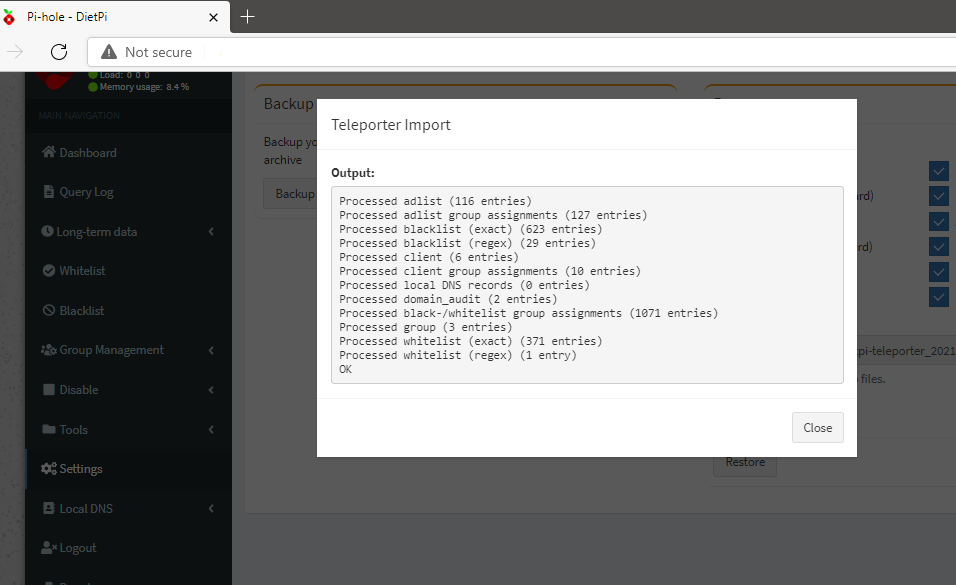Image resolution: width=956 pixels, height=585 pixels.
Task: Click "Processed blacklist (exact) (623 entries)" line
Action: (x=471, y=229)
